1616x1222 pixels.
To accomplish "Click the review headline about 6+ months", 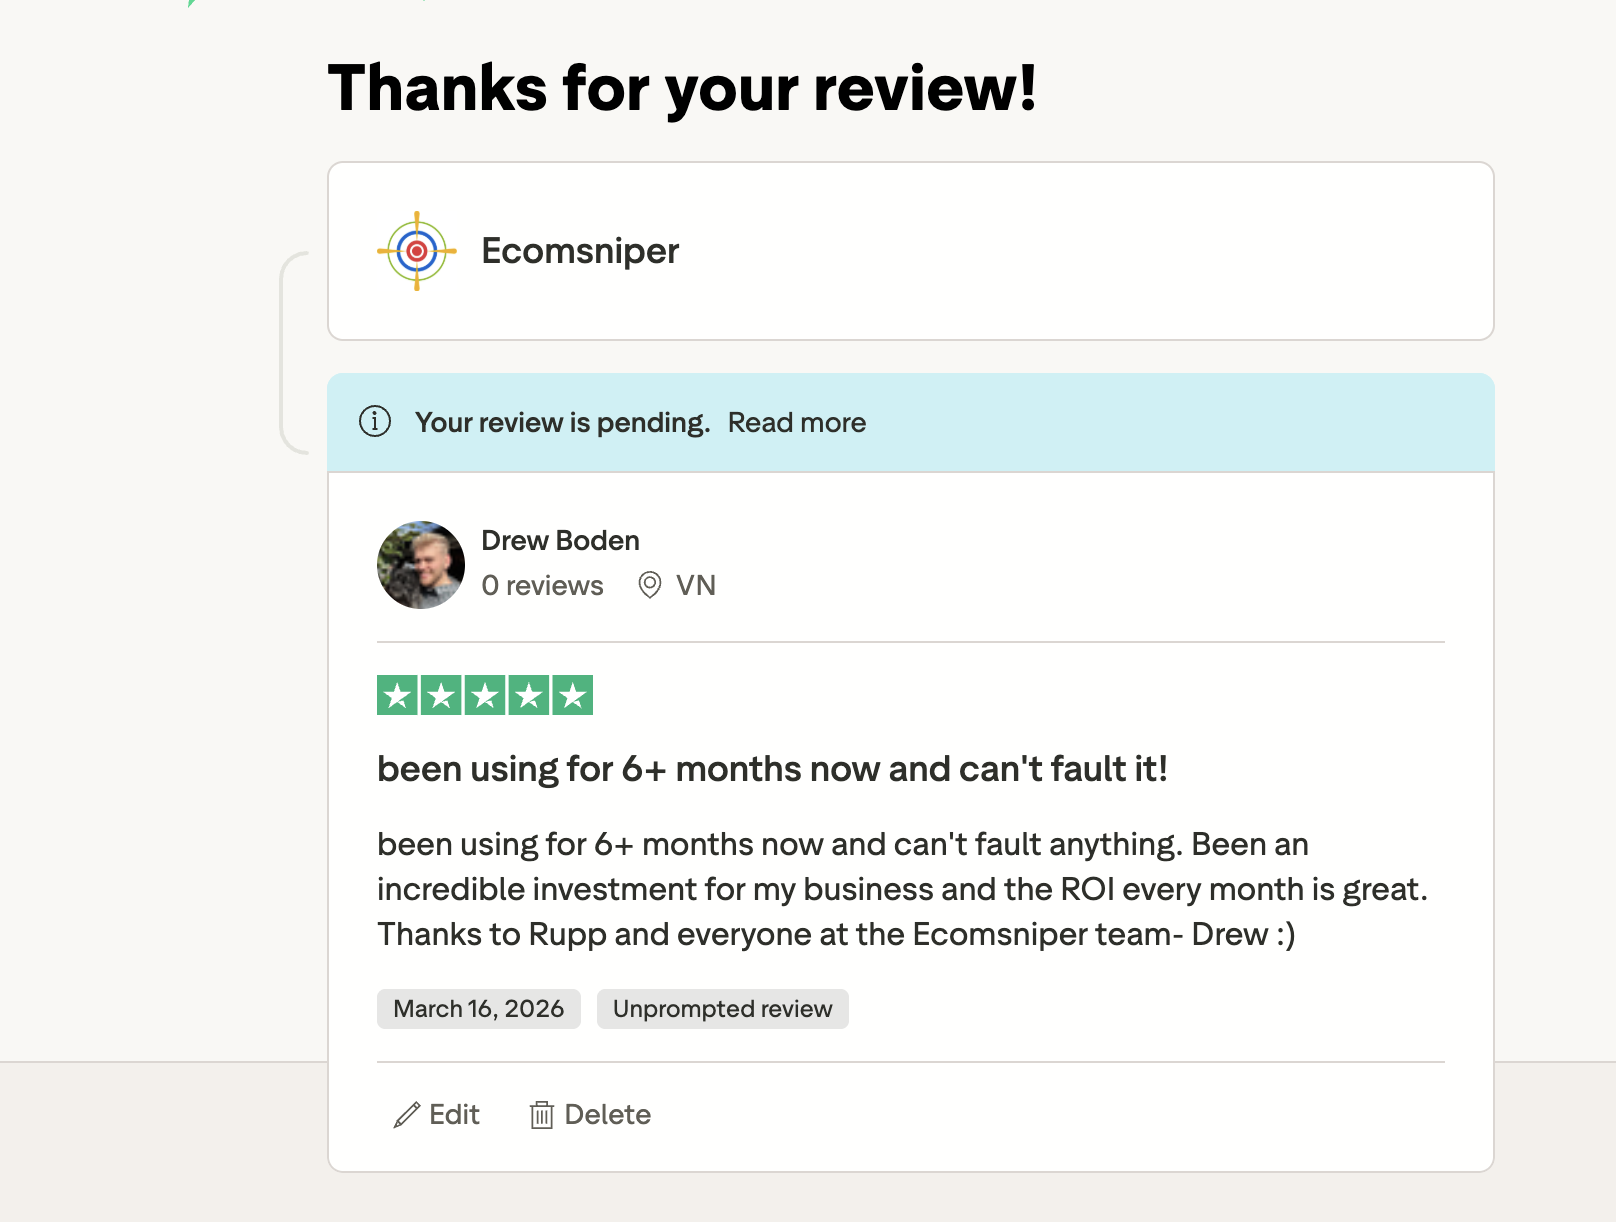I will 772,769.
